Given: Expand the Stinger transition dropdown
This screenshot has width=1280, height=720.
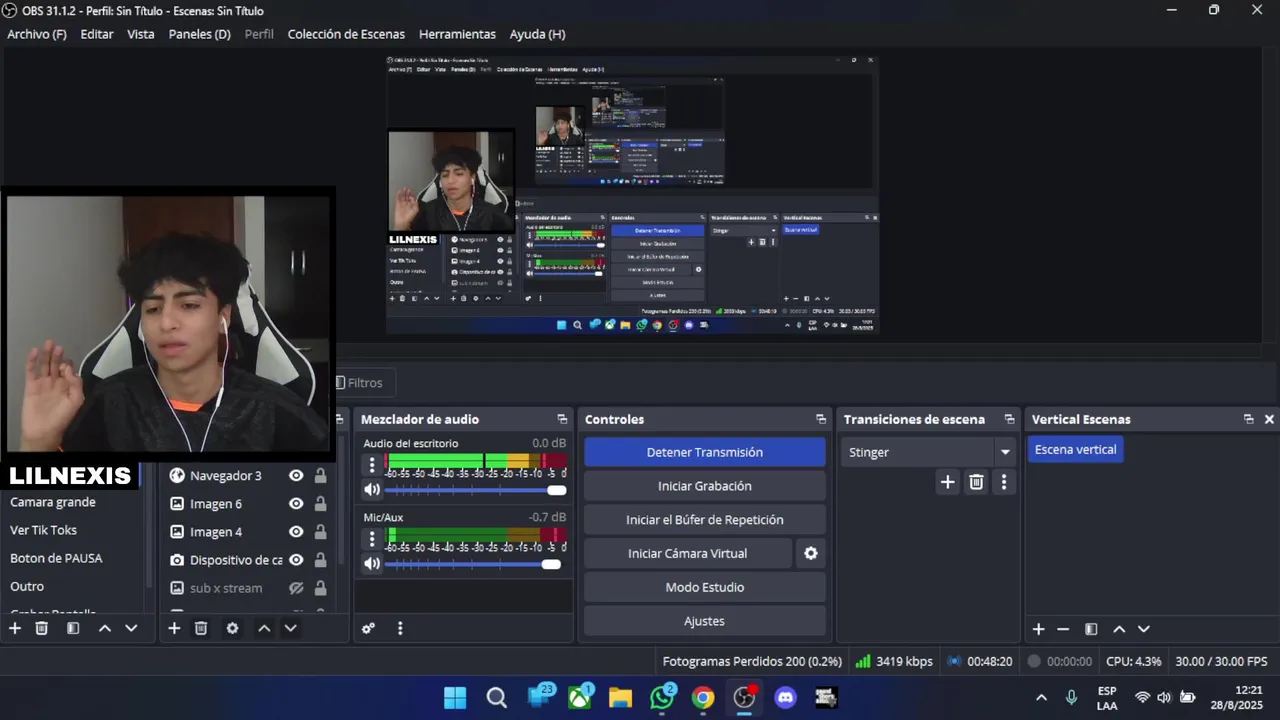Looking at the screenshot, I should tap(1005, 452).
